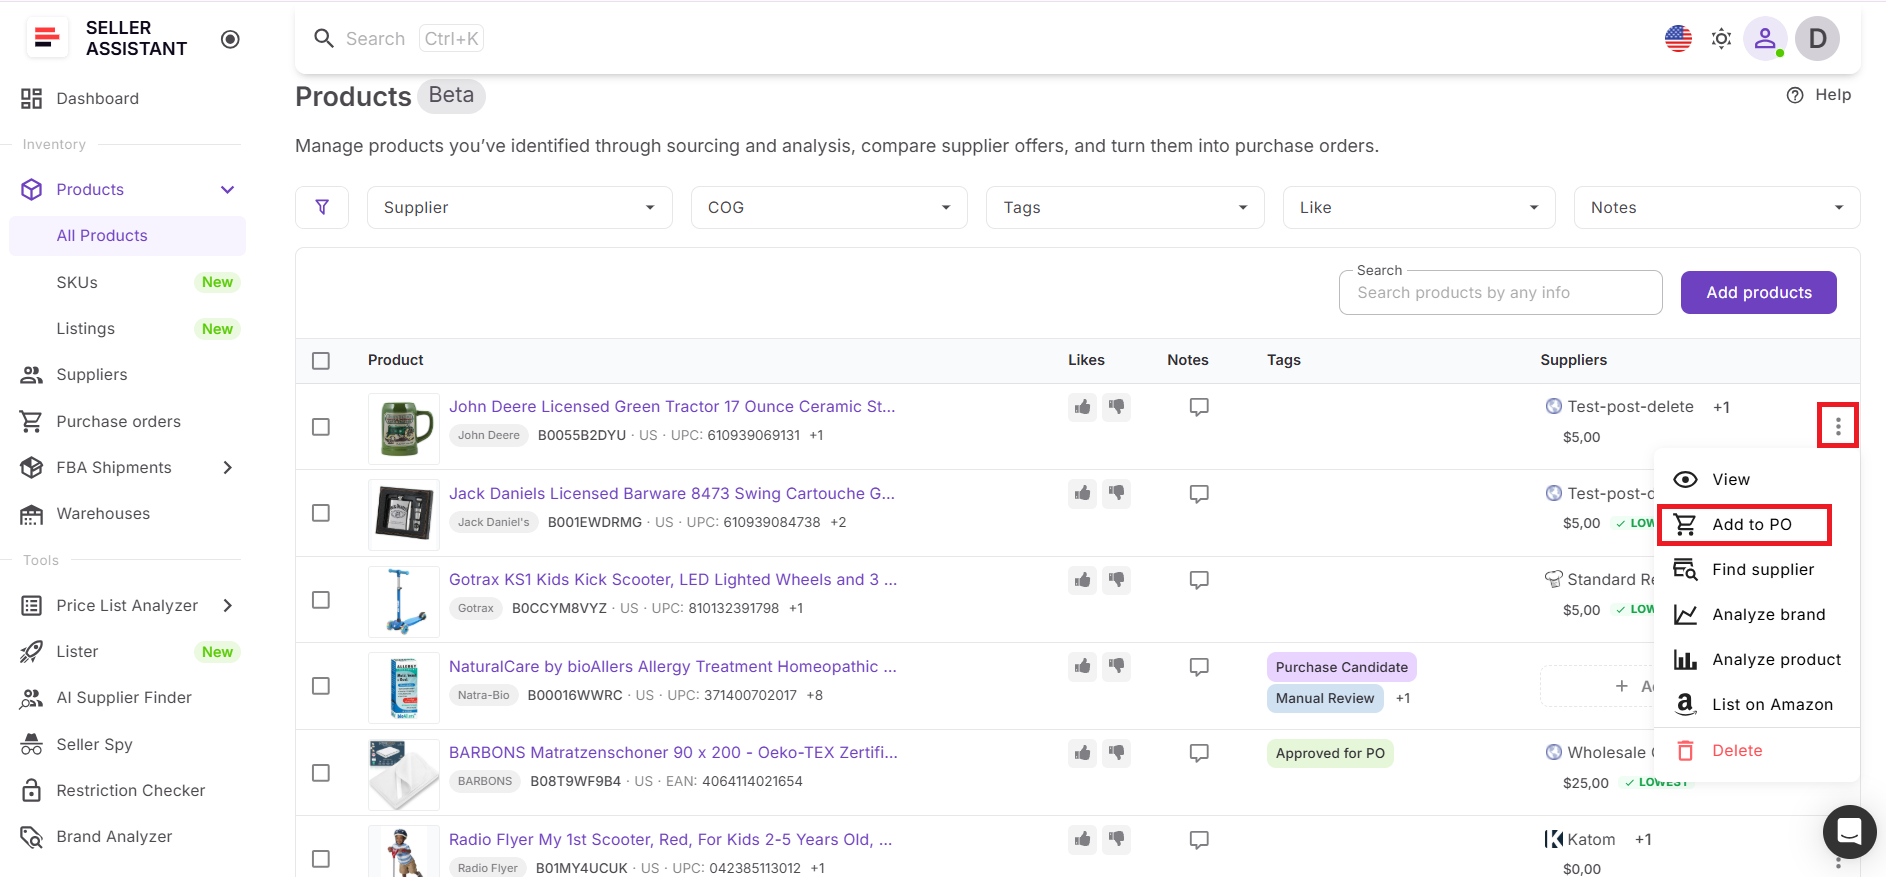The width and height of the screenshot is (1886, 877).
Task: Like the John Deere product
Action: pyautogui.click(x=1082, y=407)
